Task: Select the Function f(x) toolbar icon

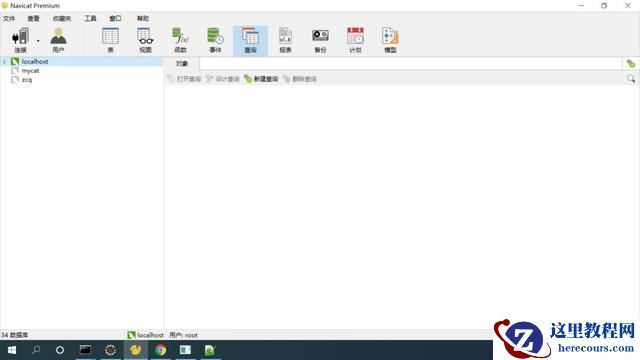Action: [x=180, y=40]
